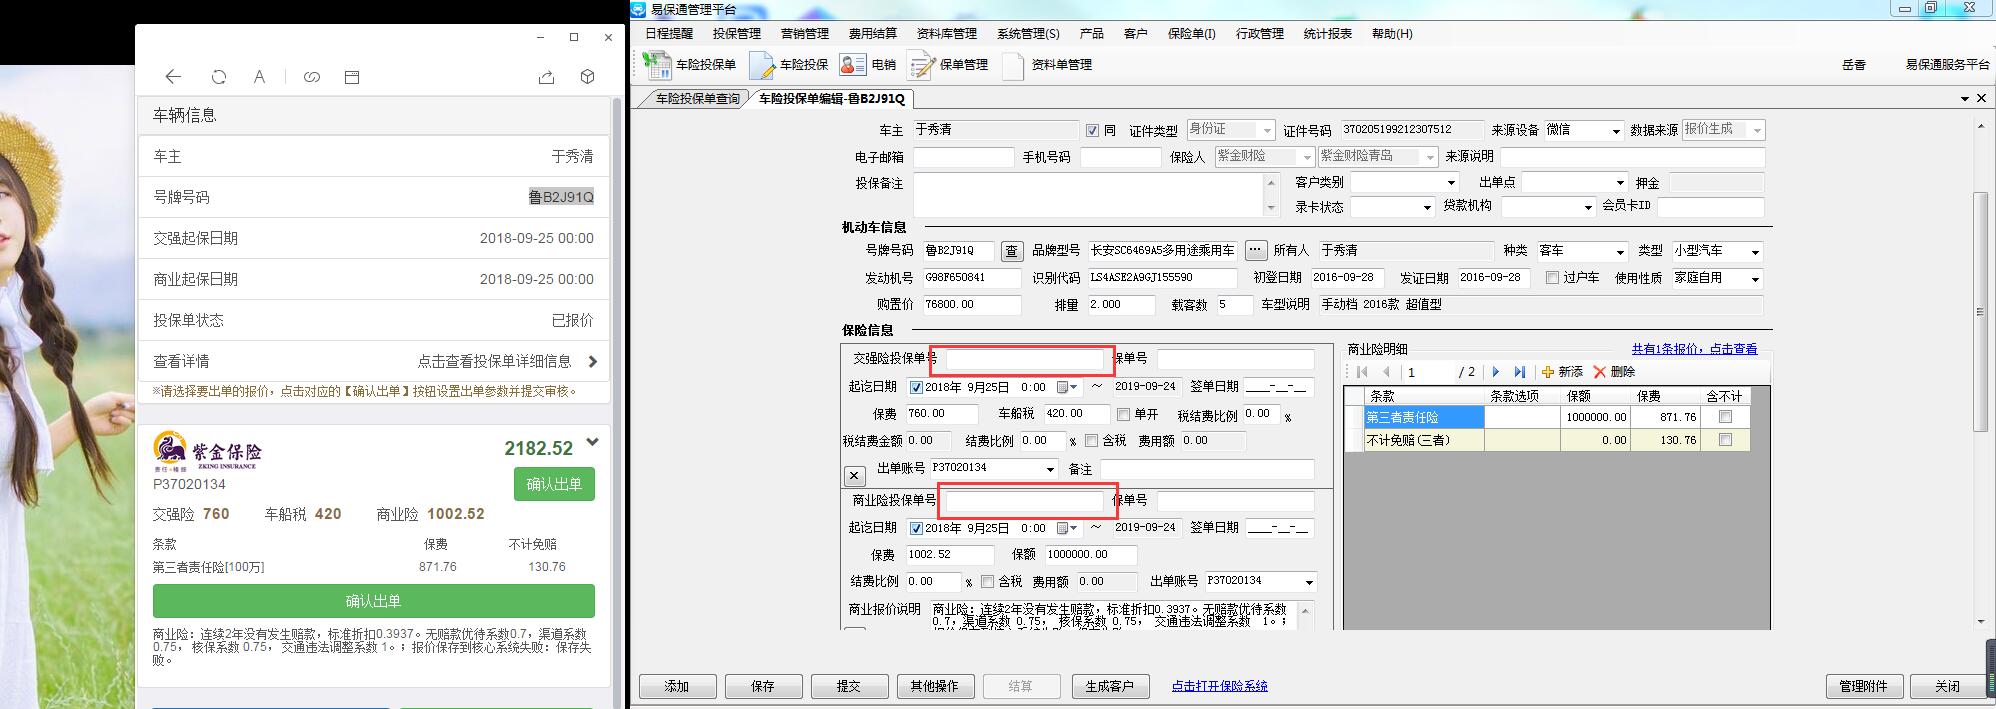The height and width of the screenshot is (709, 1996).
Task: Click the ellipsis button next to 品牌型号
Action: coord(1256,251)
